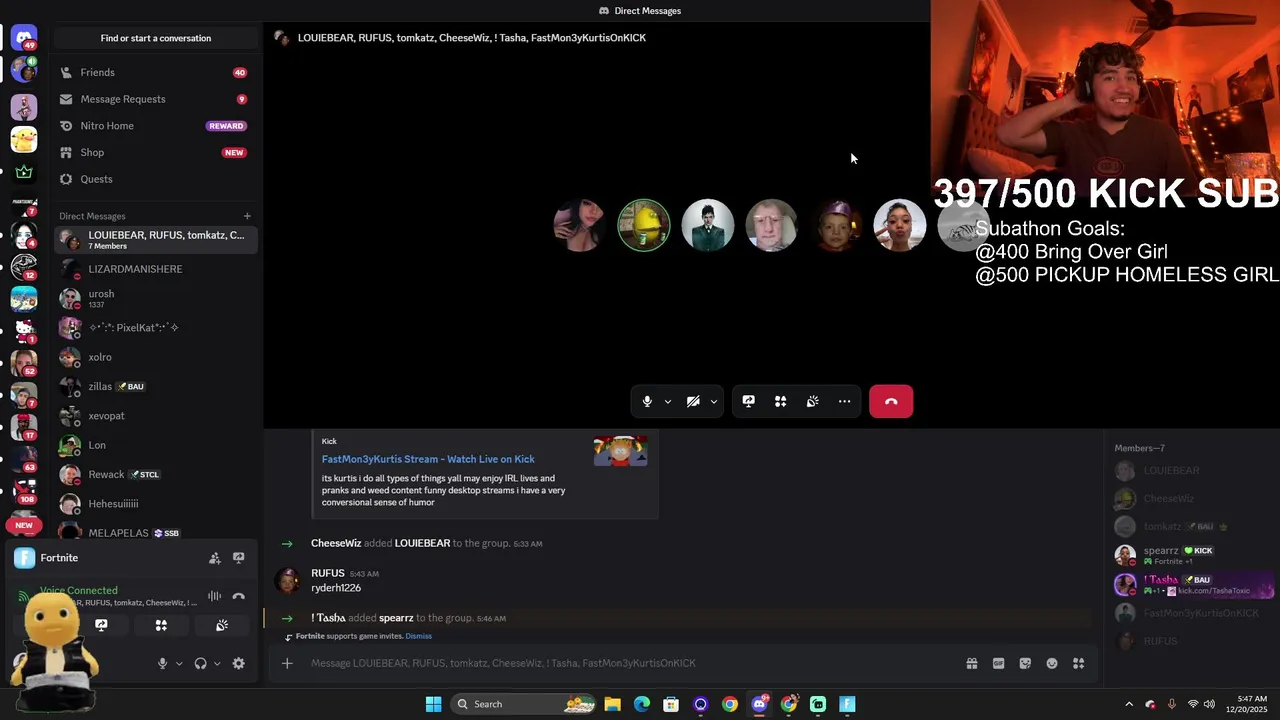This screenshot has height=720, width=1280.
Task: Click the Kick stream embed thumbnail
Action: coord(620,452)
